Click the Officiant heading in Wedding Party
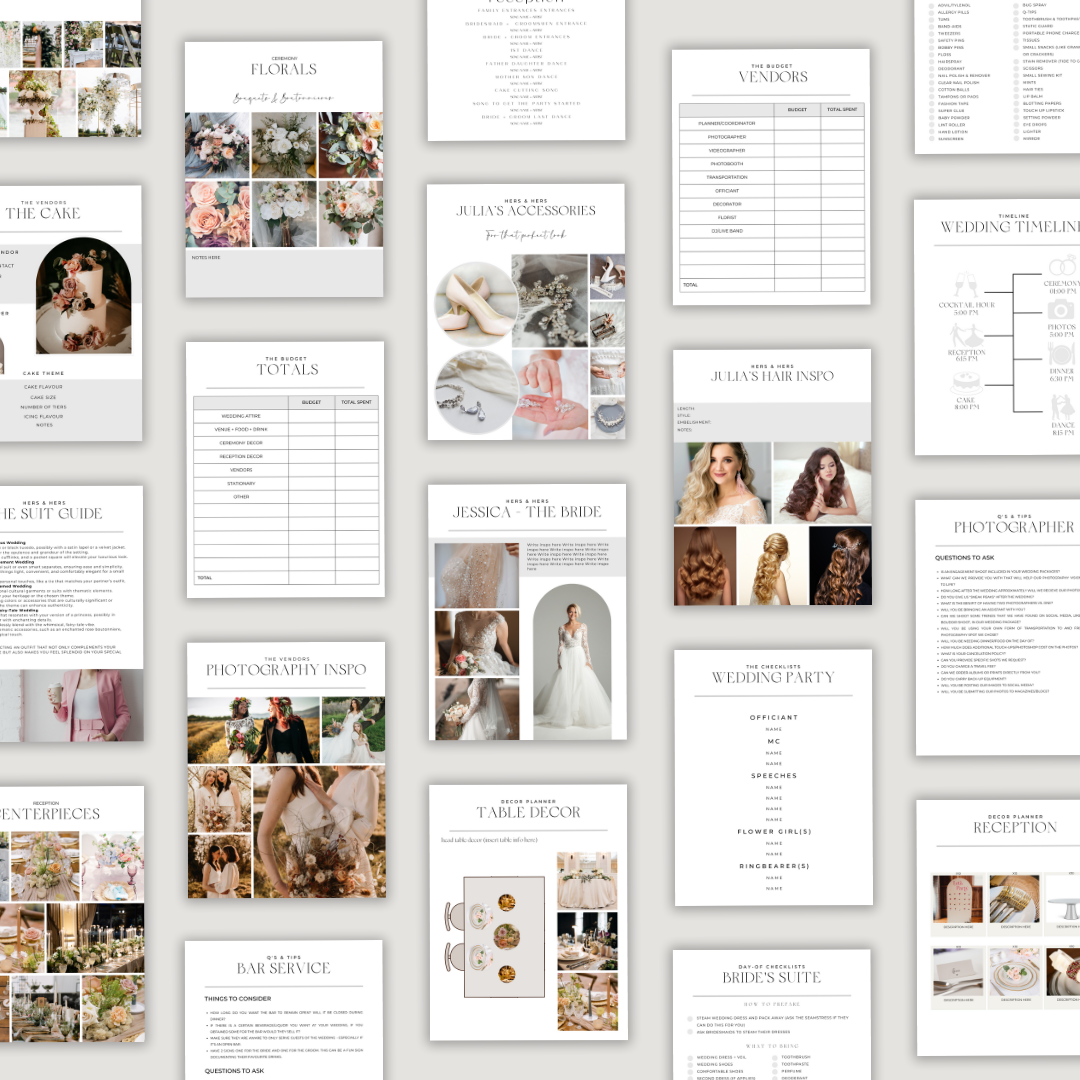Viewport: 1080px width, 1080px height. pyautogui.click(x=774, y=717)
